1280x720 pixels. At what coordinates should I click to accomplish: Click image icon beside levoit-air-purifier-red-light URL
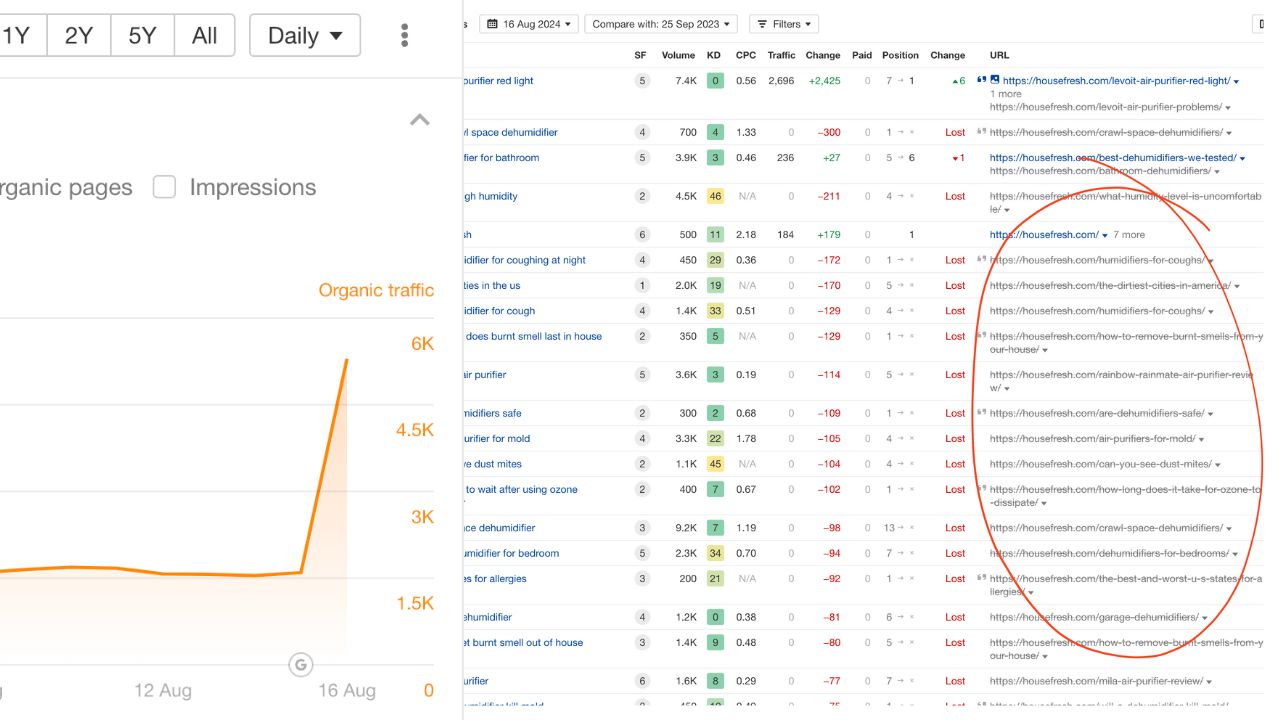click(x=995, y=81)
